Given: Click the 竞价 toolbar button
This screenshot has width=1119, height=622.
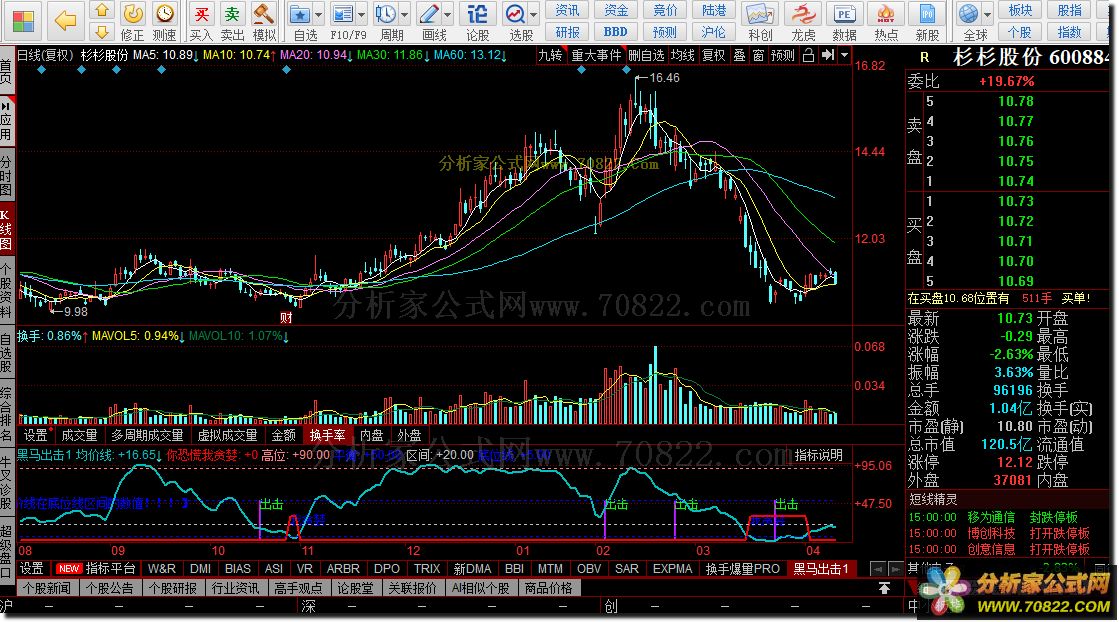Looking at the screenshot, I should coord(664,10).
